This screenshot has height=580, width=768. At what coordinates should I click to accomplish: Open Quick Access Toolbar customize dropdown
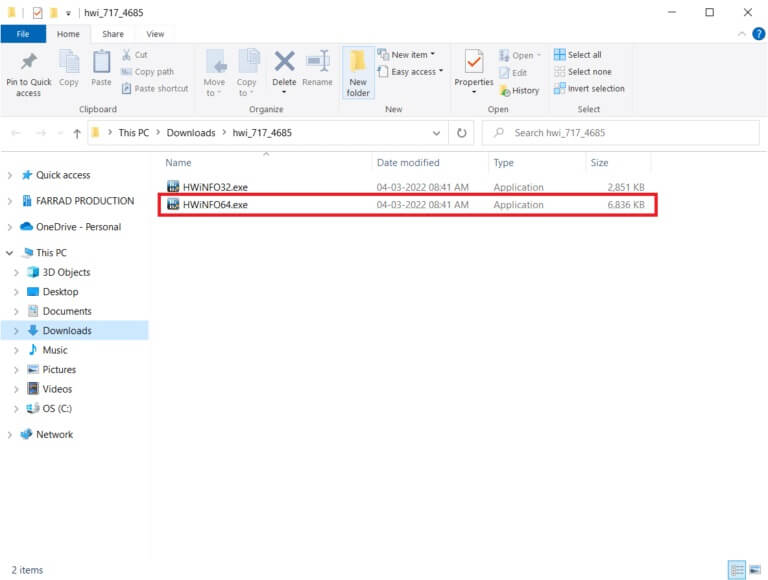tap(68, 13)
